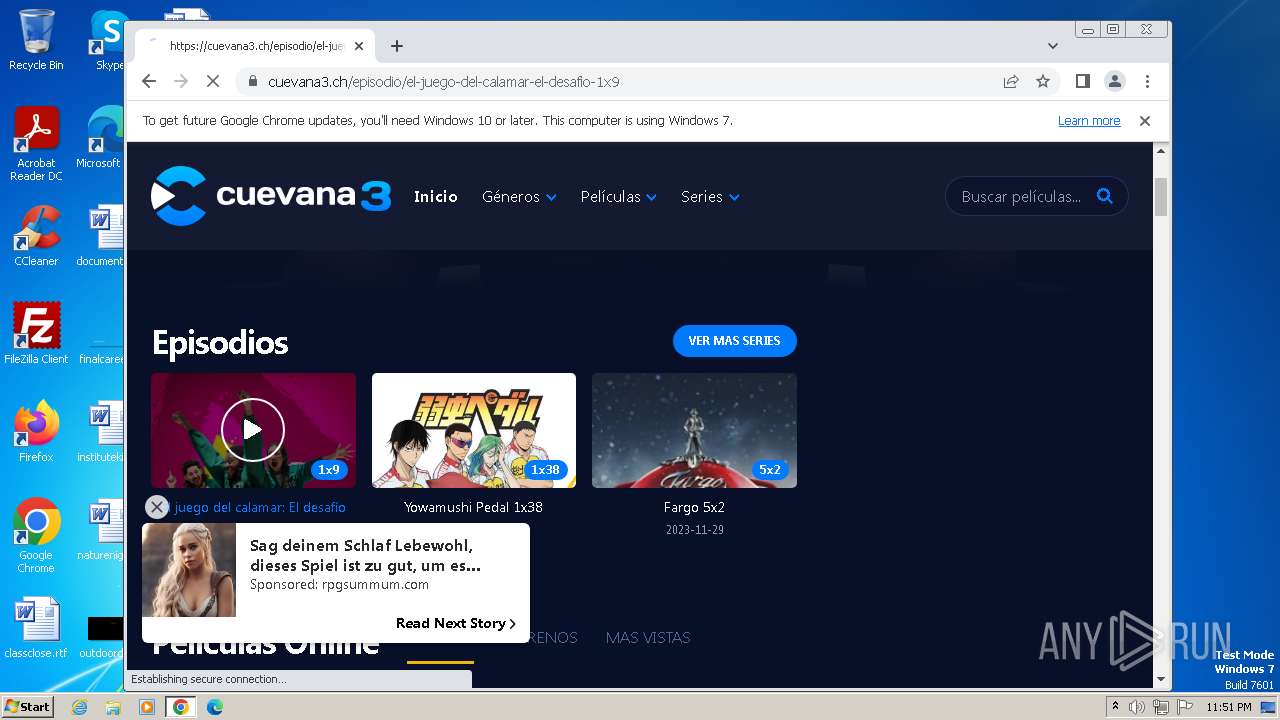Play the squid game 1x9 episode
This screenshot has width=1280, height=720.
[x=253, y=430]
